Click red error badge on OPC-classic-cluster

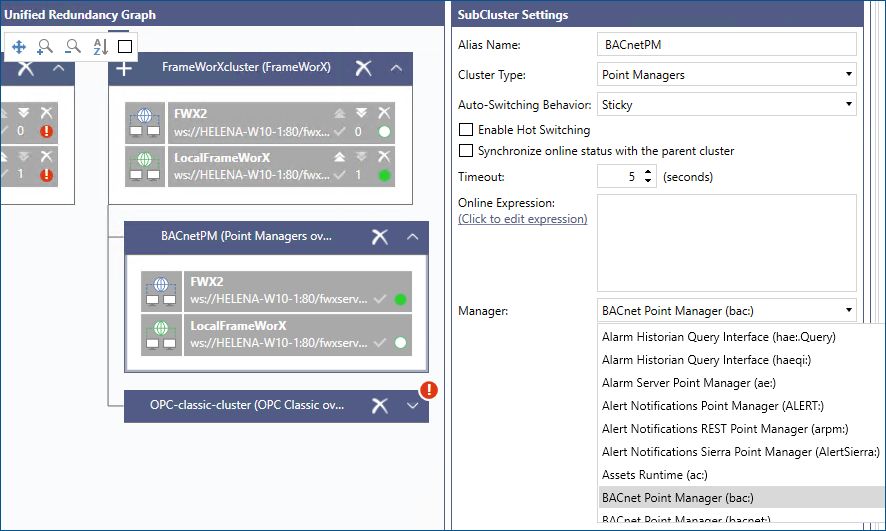click(429, 390)
